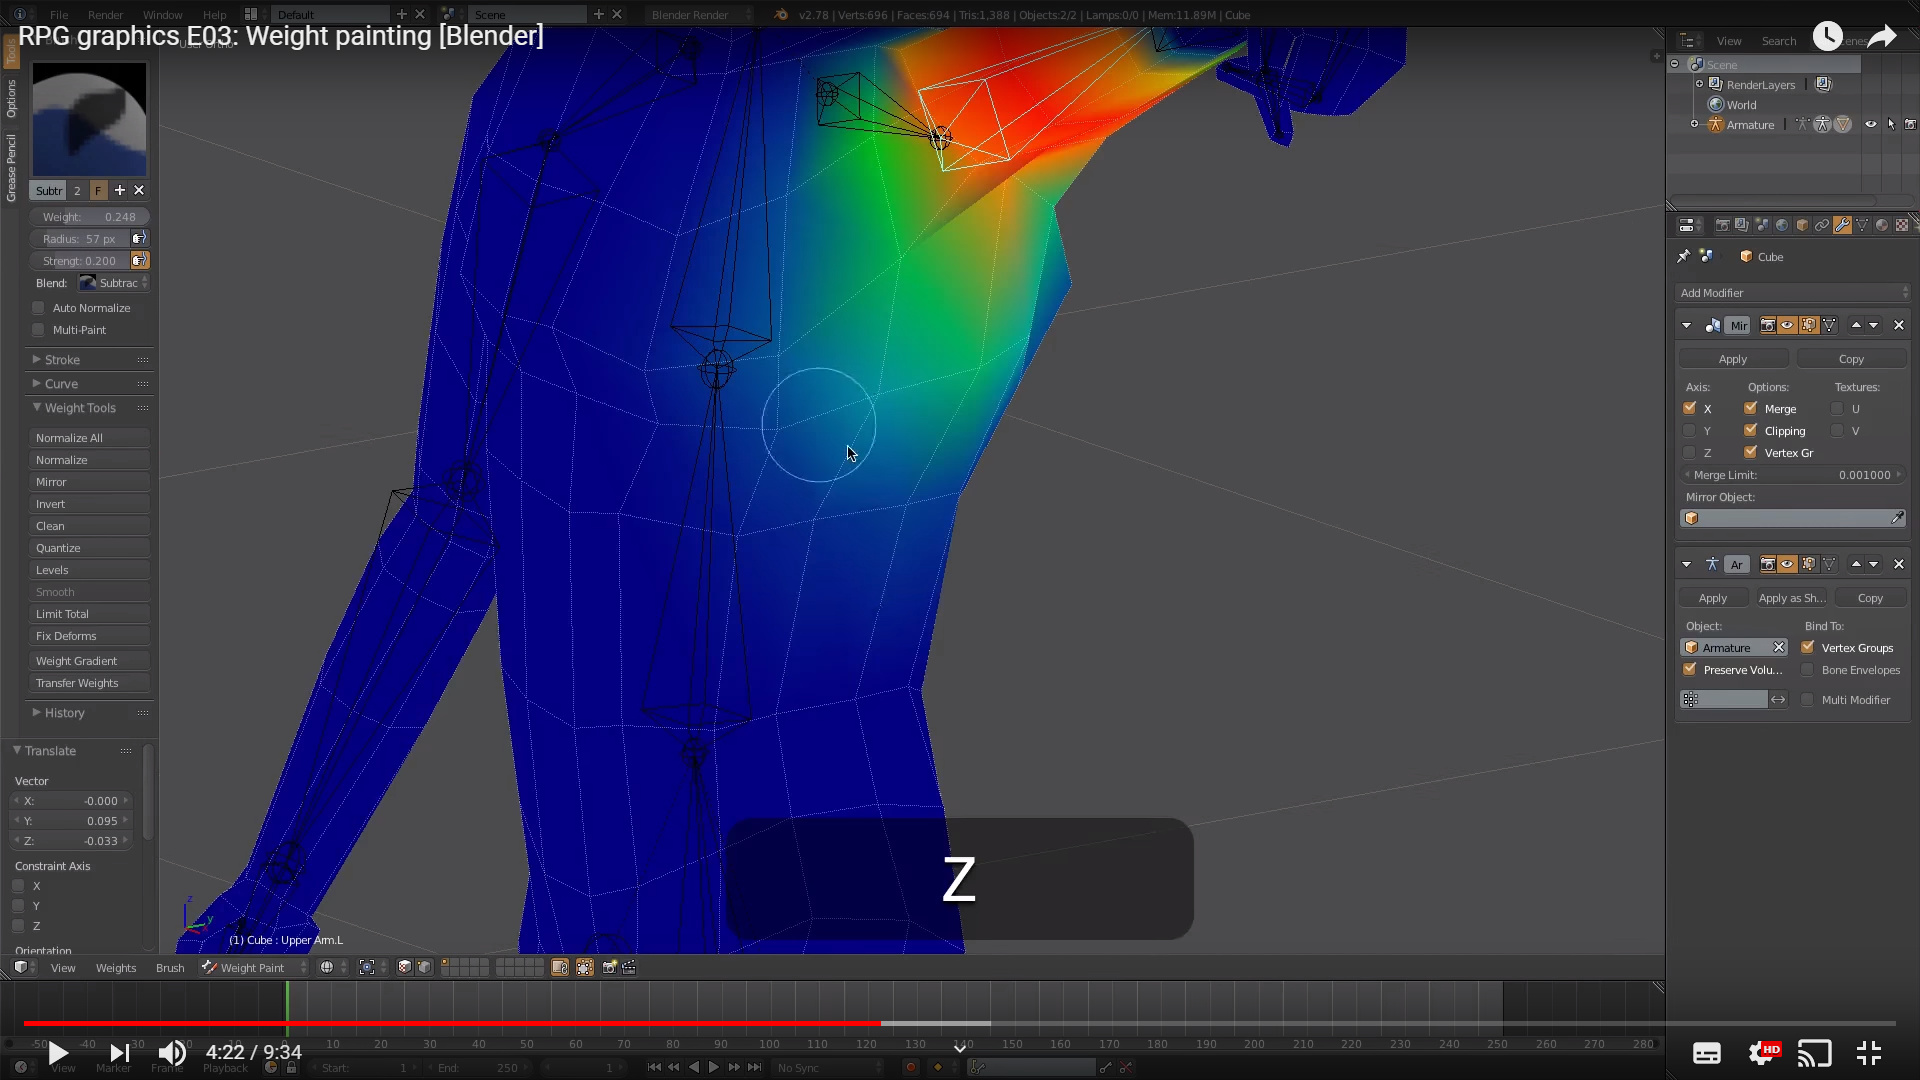
Task: Open the Weights menu in header
Action: (115, 967)
